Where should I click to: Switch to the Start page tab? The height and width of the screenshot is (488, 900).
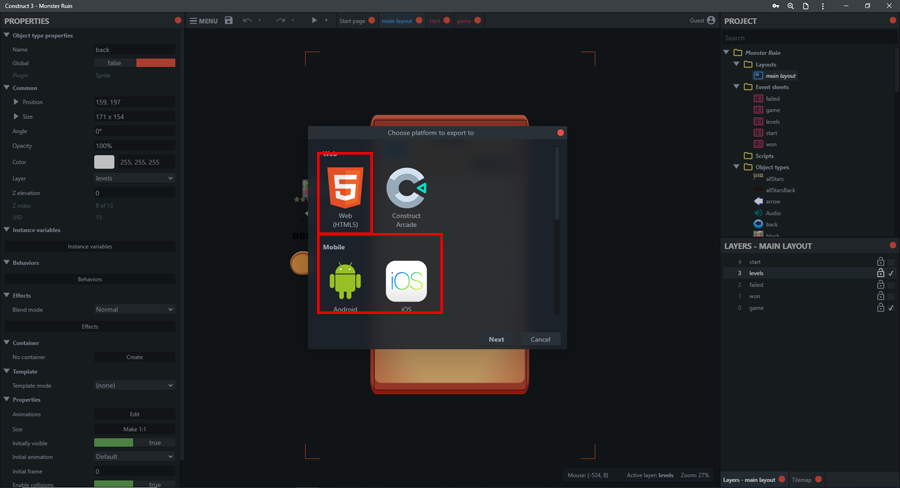[x=352, y=21]
